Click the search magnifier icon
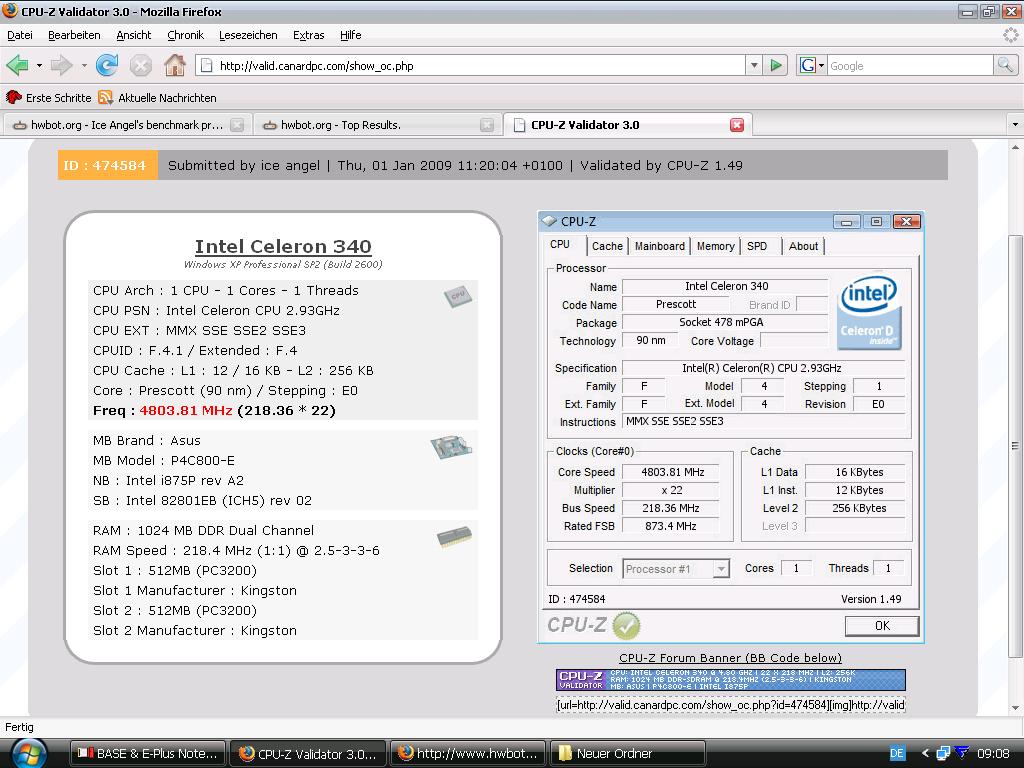 [x=1005, y=65]
